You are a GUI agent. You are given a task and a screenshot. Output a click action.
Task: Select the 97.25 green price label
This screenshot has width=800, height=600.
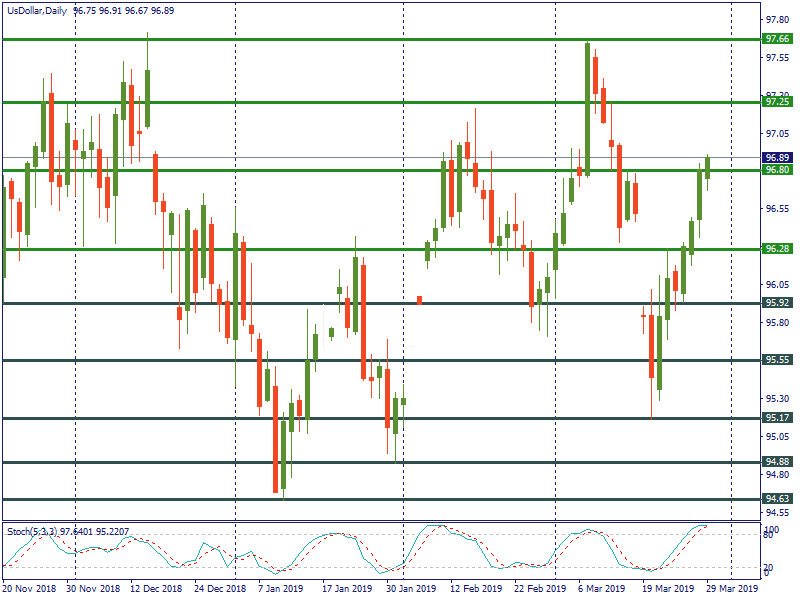pyautogui.click(x=777, y=102)
